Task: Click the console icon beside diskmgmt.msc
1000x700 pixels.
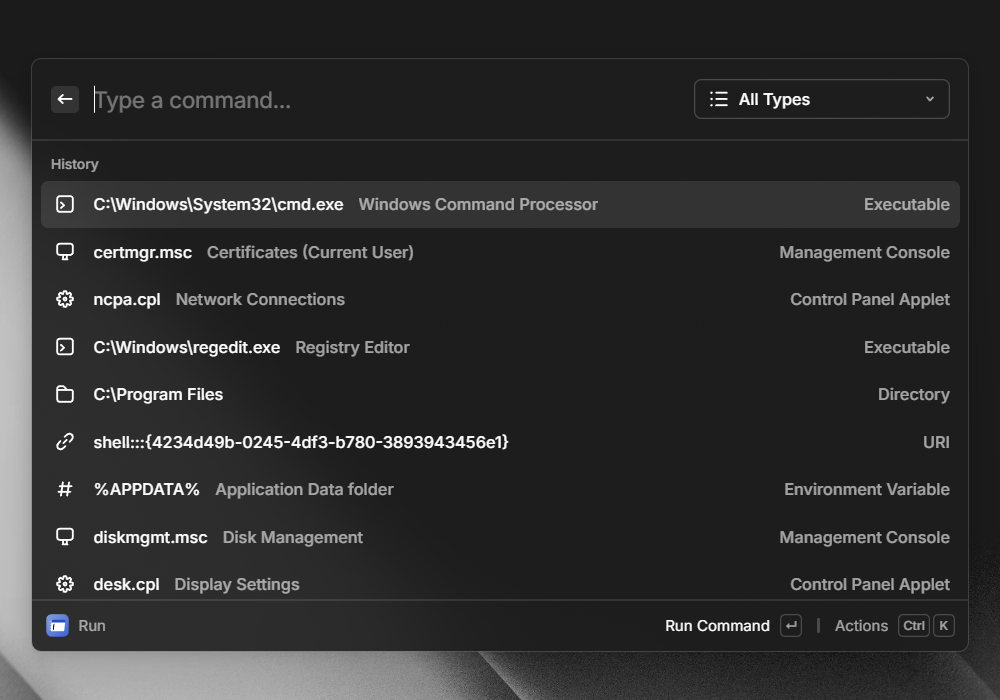Action: [x=65, y=537]
